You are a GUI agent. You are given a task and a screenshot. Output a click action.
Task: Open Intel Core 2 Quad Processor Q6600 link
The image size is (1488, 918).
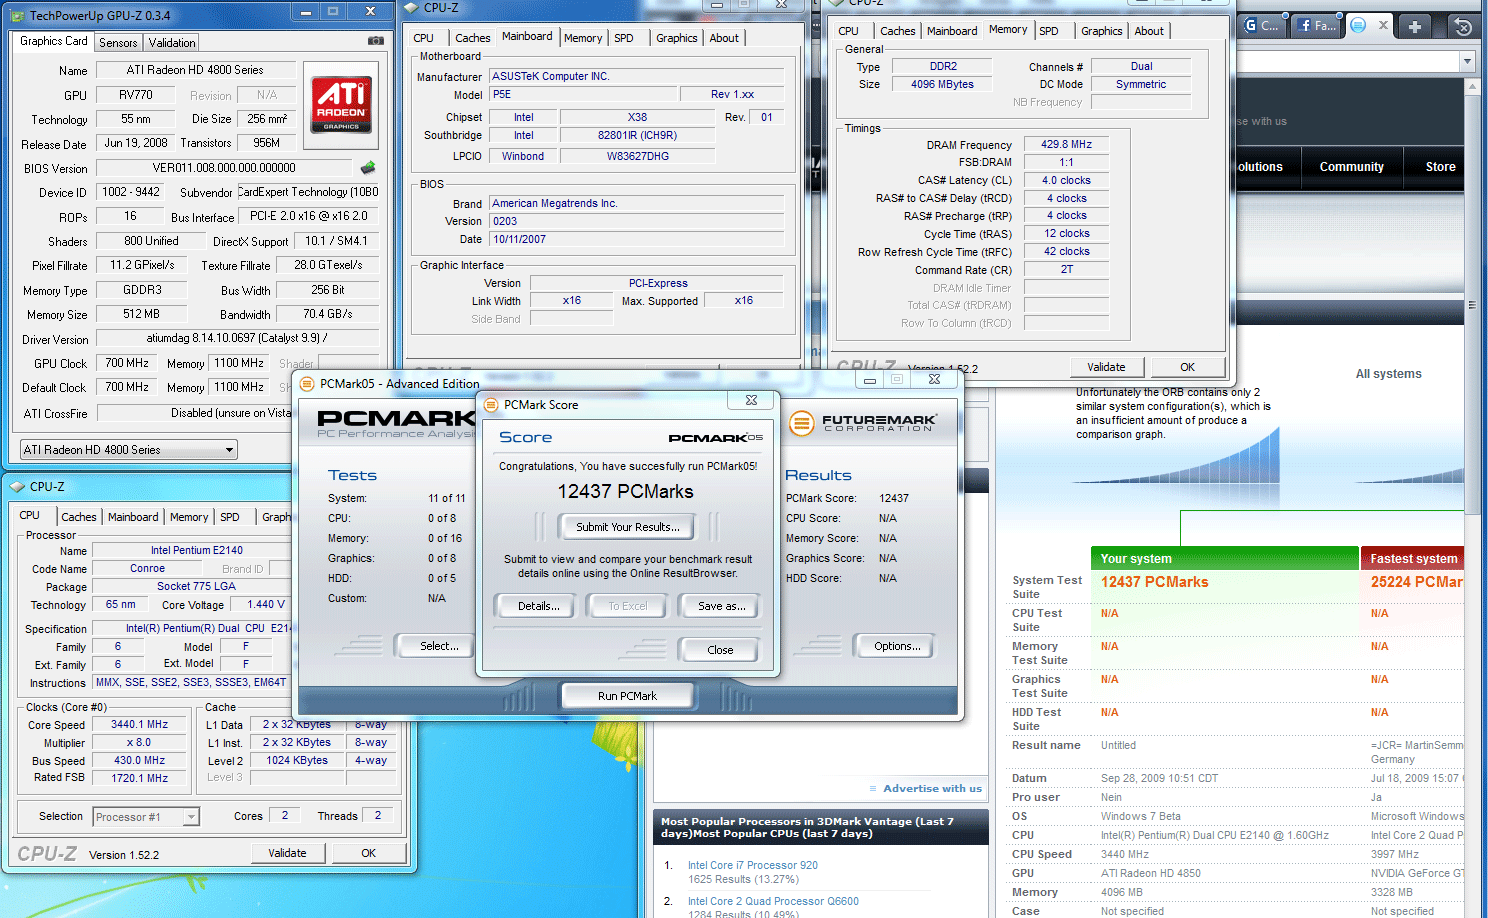(x=773, y=901)
